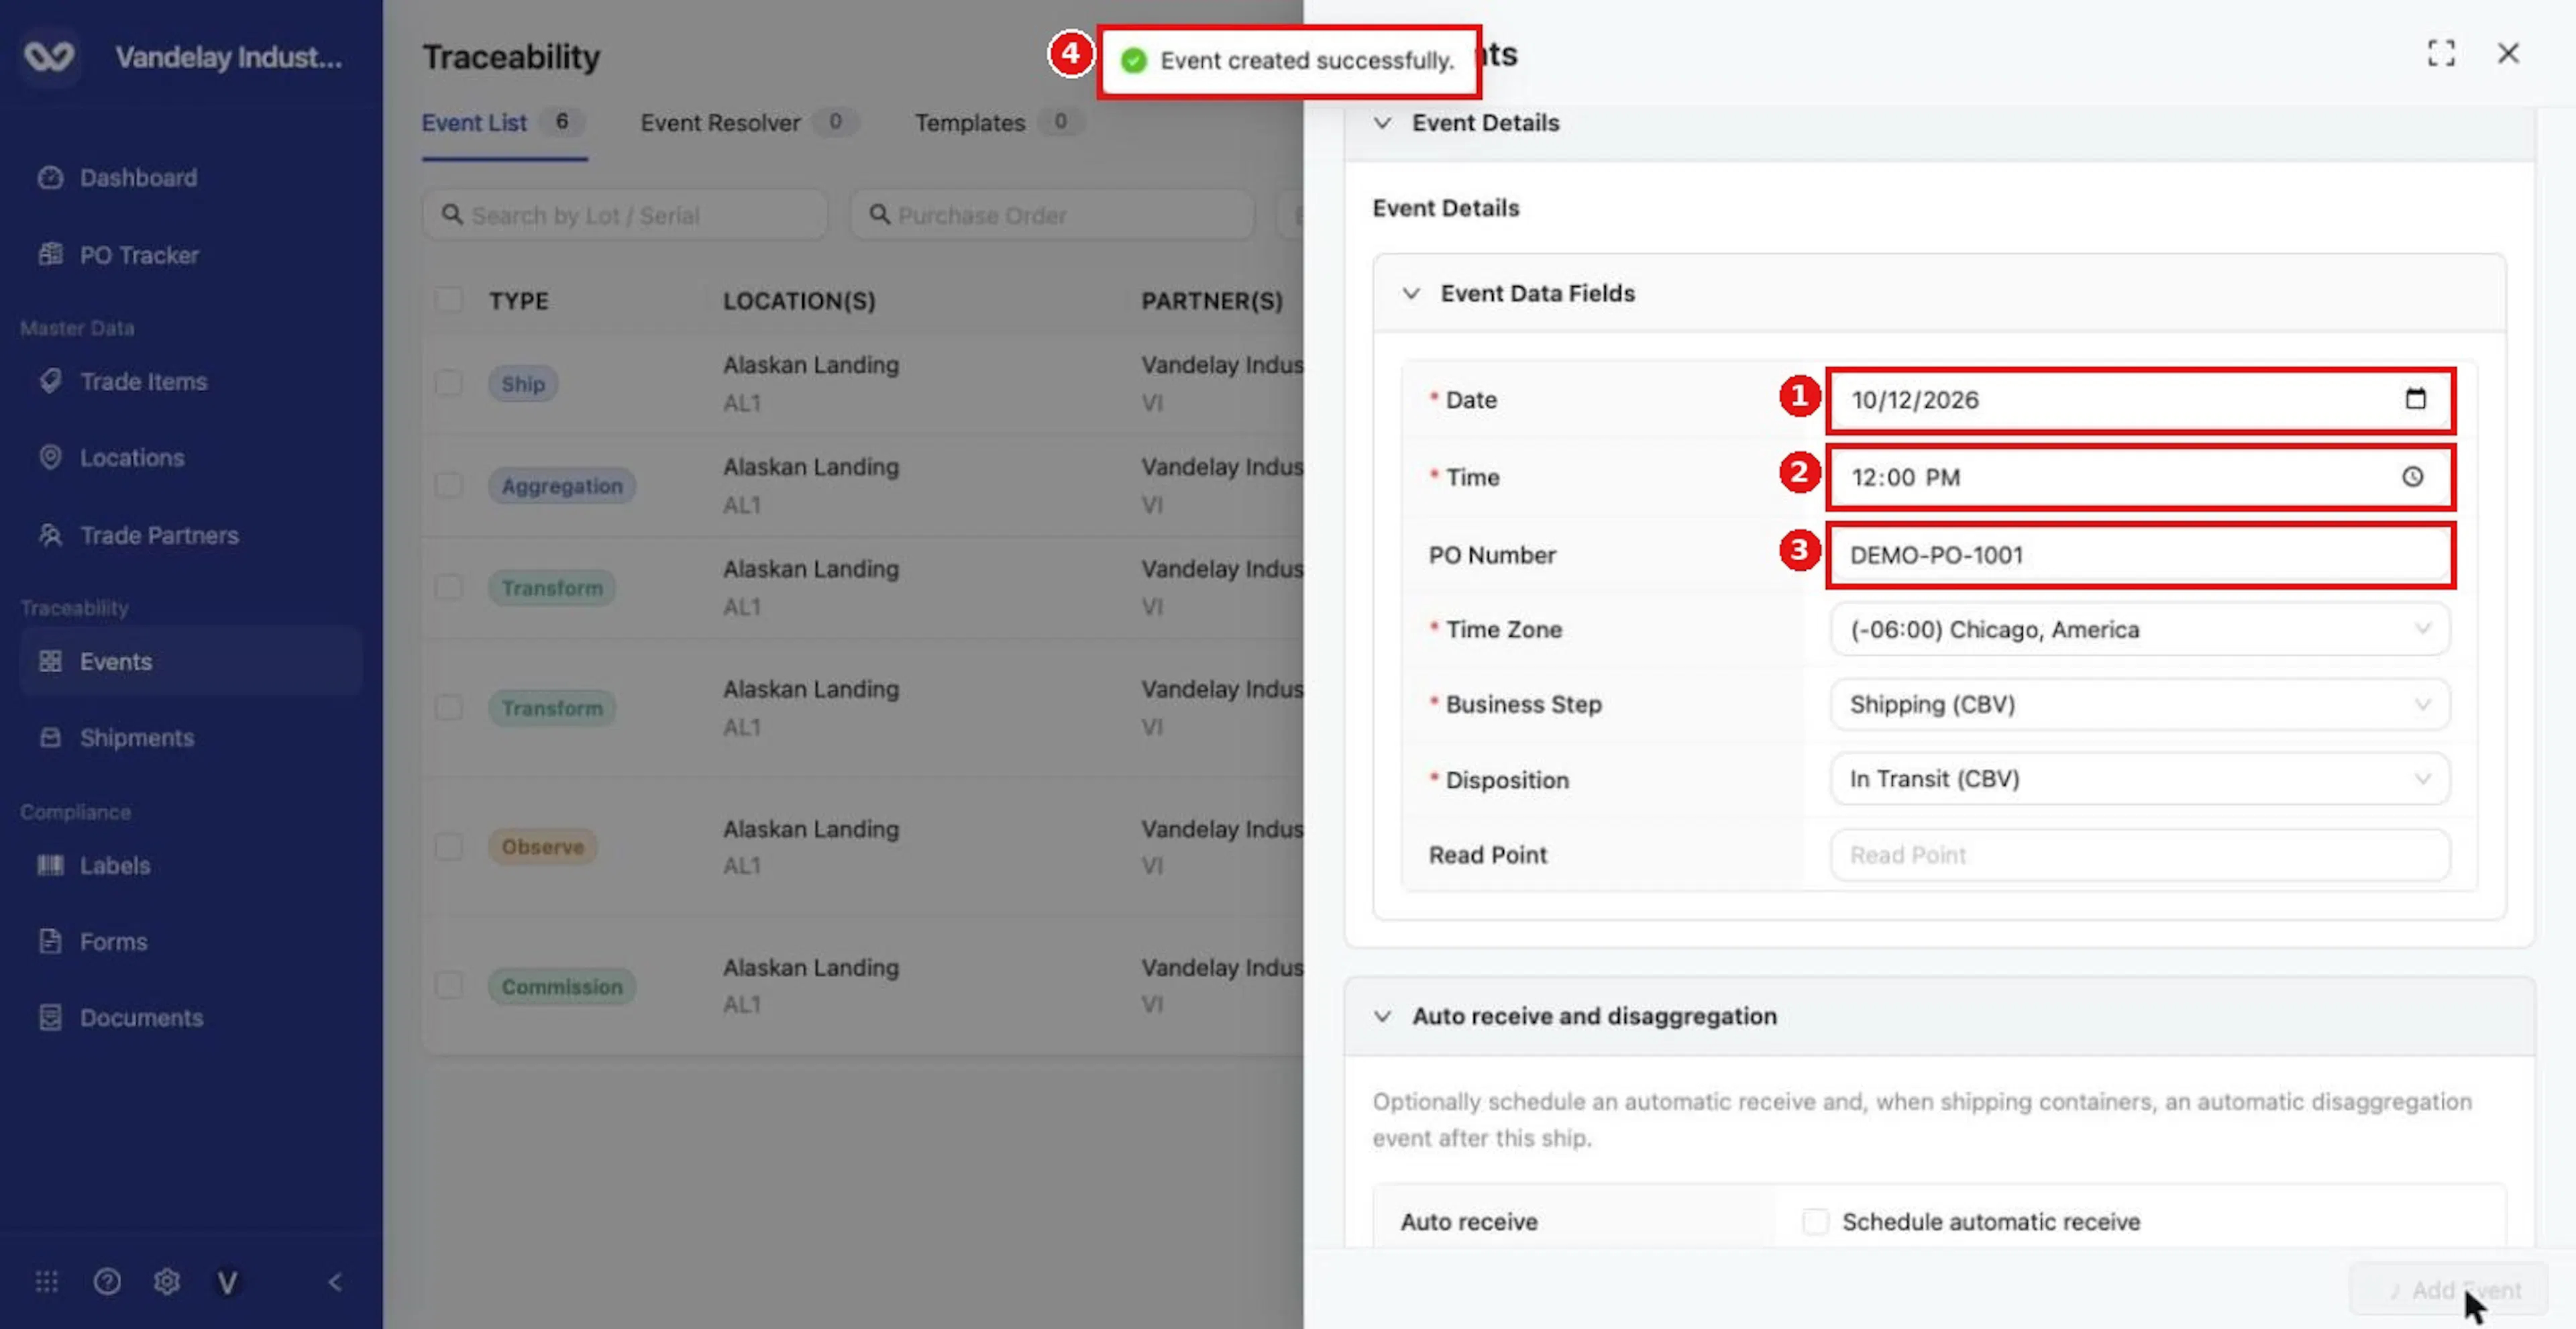
Task: Open the calendar picker in Date field
Action: pos(2415,399)
